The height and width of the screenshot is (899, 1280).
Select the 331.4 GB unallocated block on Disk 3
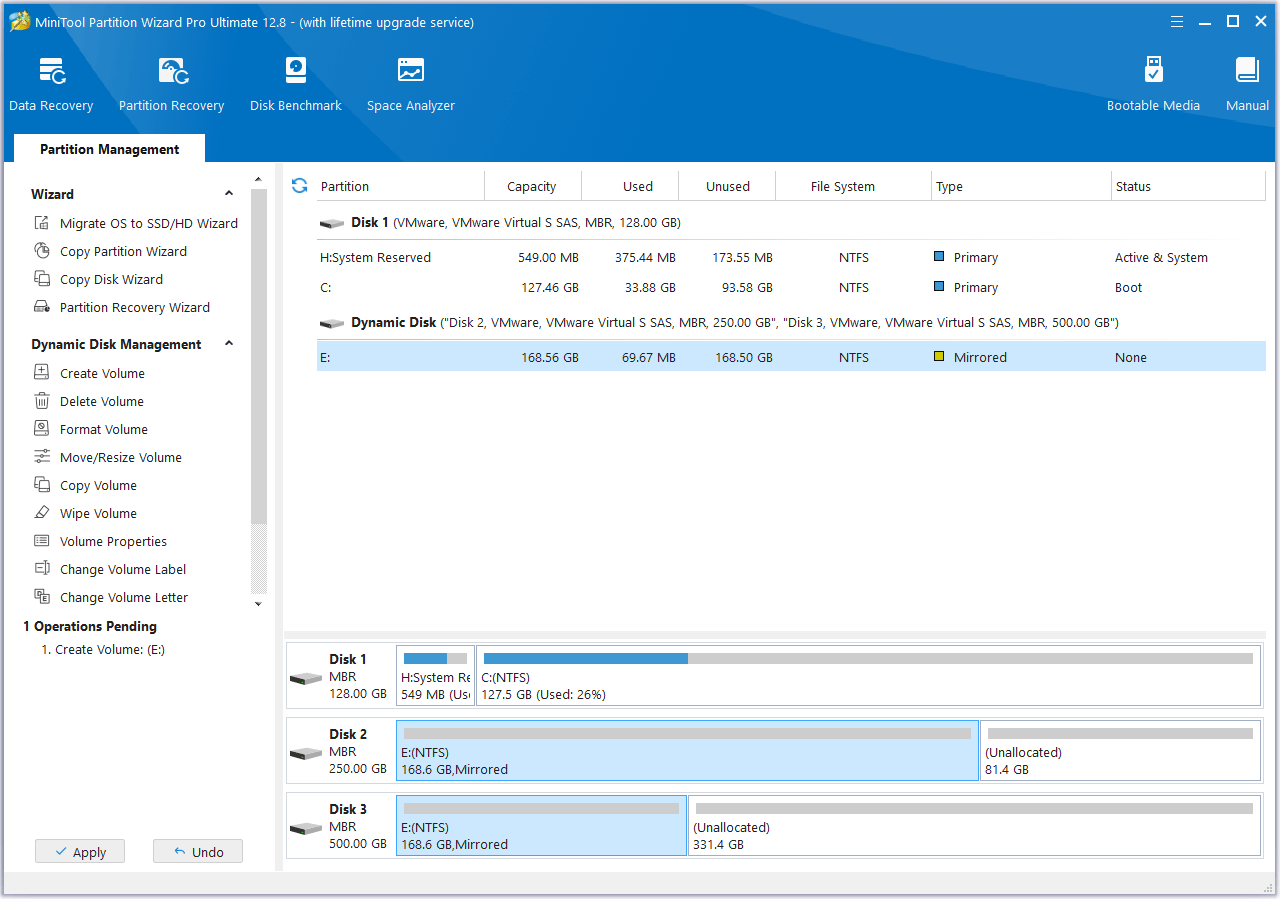point(974,826)
